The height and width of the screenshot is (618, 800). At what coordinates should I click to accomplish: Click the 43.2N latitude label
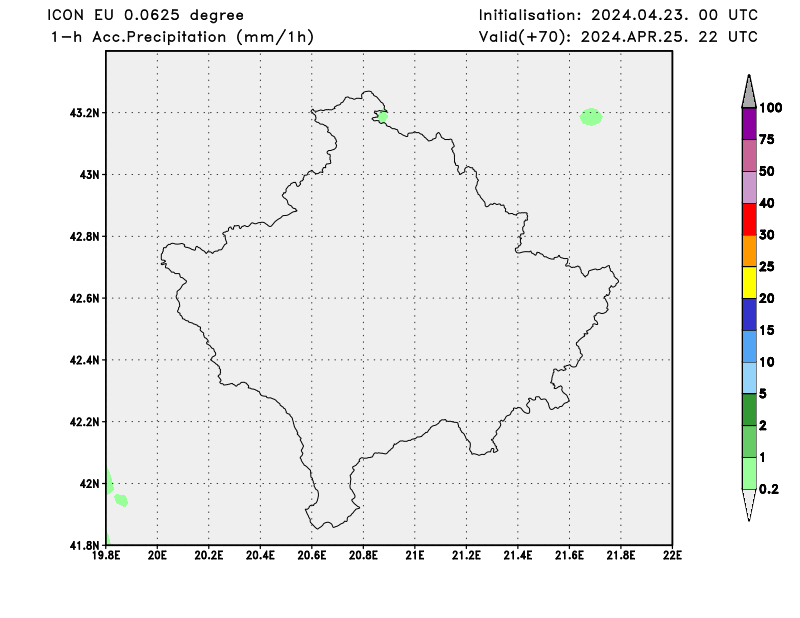pos(84,113)
